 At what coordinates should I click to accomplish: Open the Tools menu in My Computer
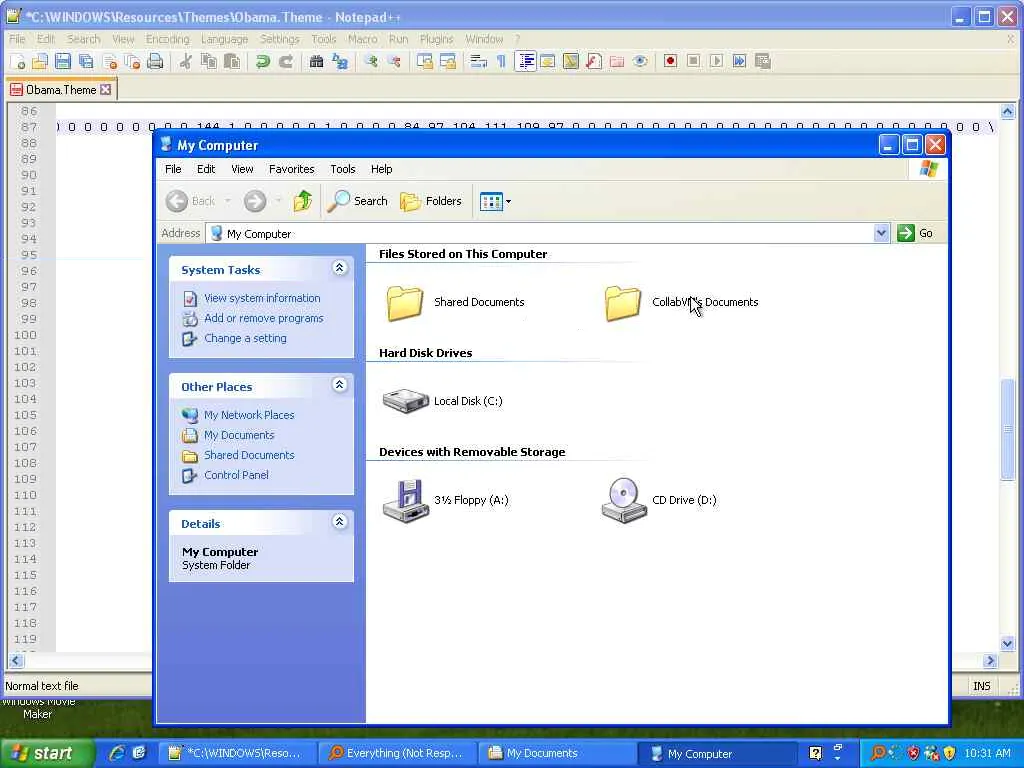pyautogui.click(x=342, y=169)
